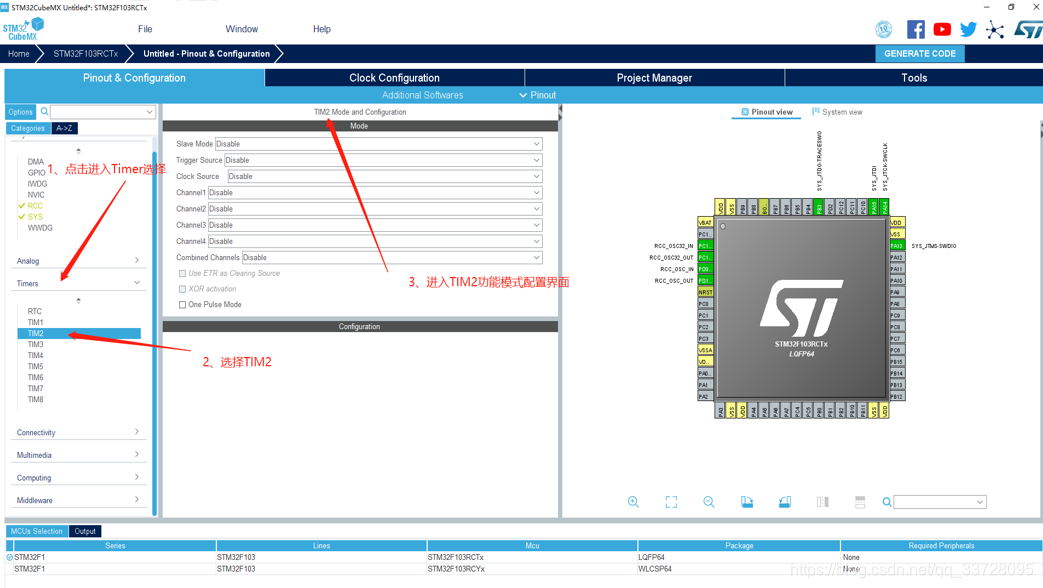1043x588 pixels.
Task: Expand the Analog category
Action: (78, 261)
